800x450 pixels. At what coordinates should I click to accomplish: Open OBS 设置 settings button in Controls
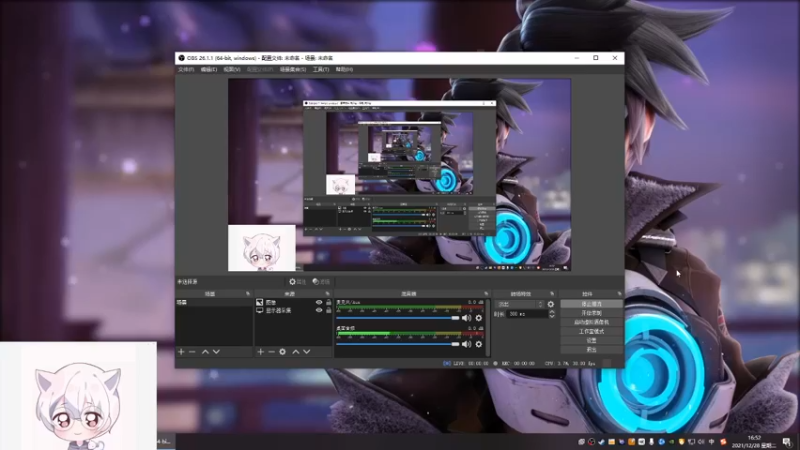click(x=591, y=341)
